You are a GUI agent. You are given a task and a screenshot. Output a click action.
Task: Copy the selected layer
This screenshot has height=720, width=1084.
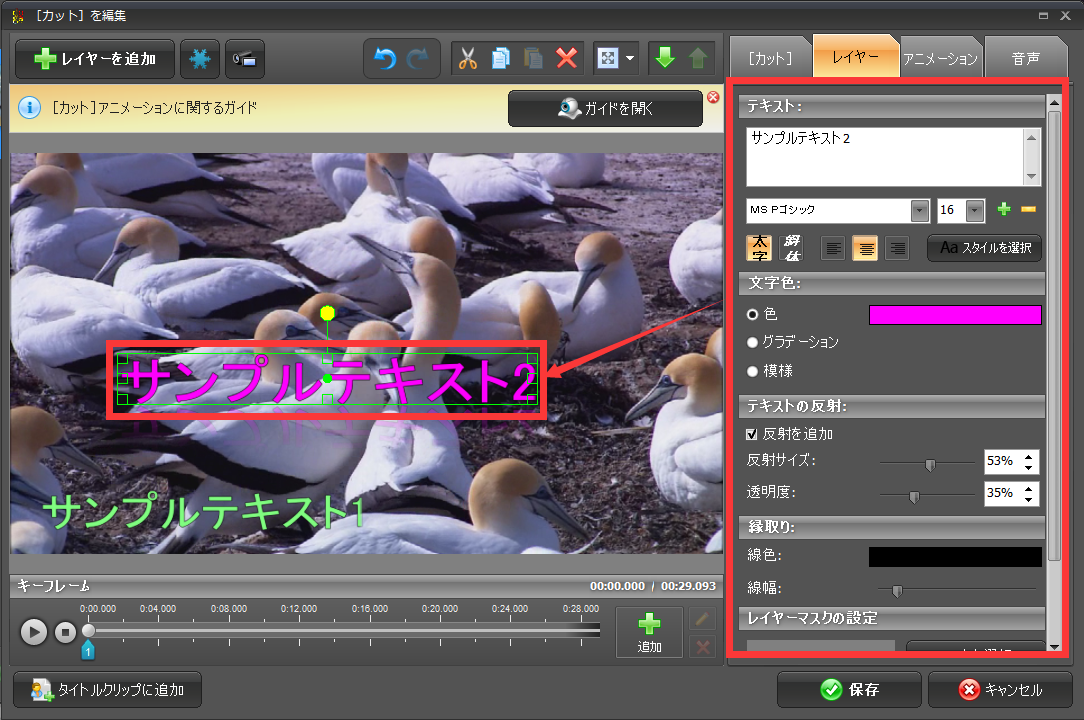pyautogui.click(x=501, y=57)
